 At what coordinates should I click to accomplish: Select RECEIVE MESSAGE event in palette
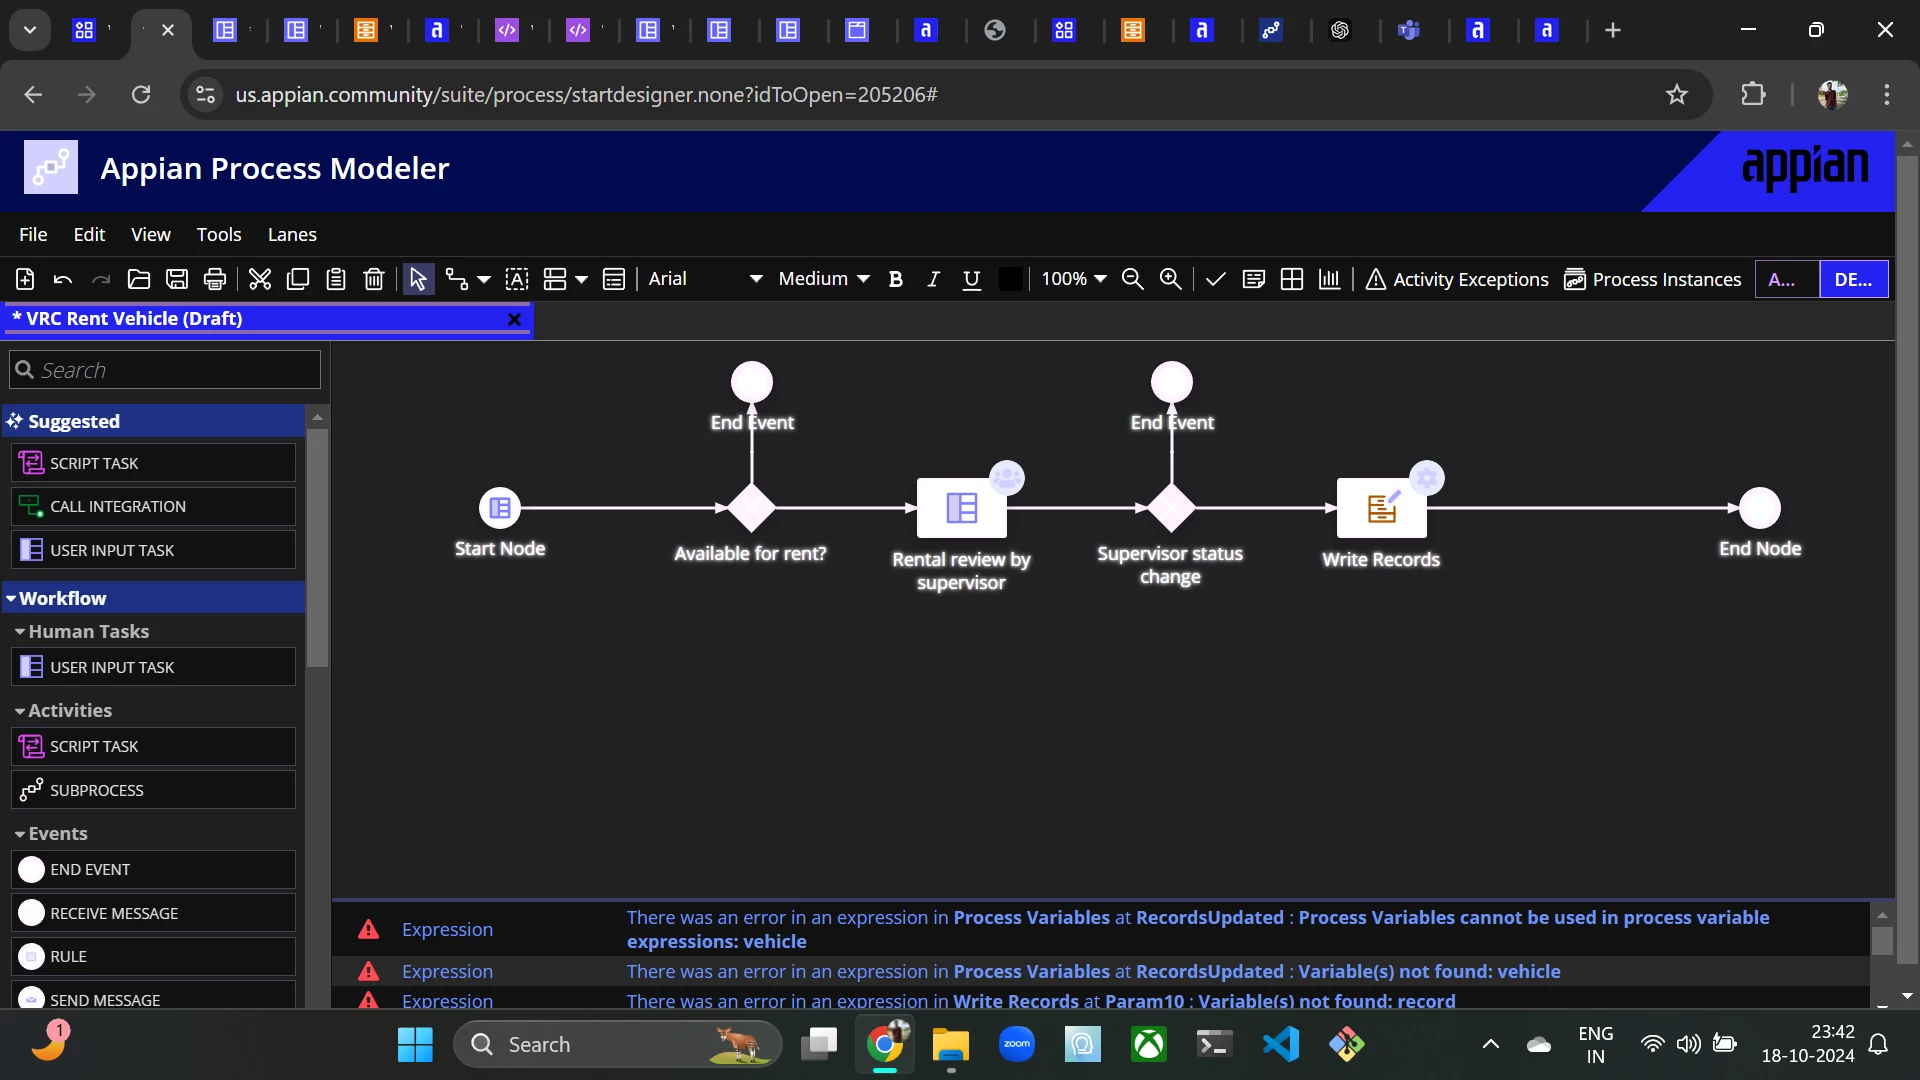coord(154,913)
